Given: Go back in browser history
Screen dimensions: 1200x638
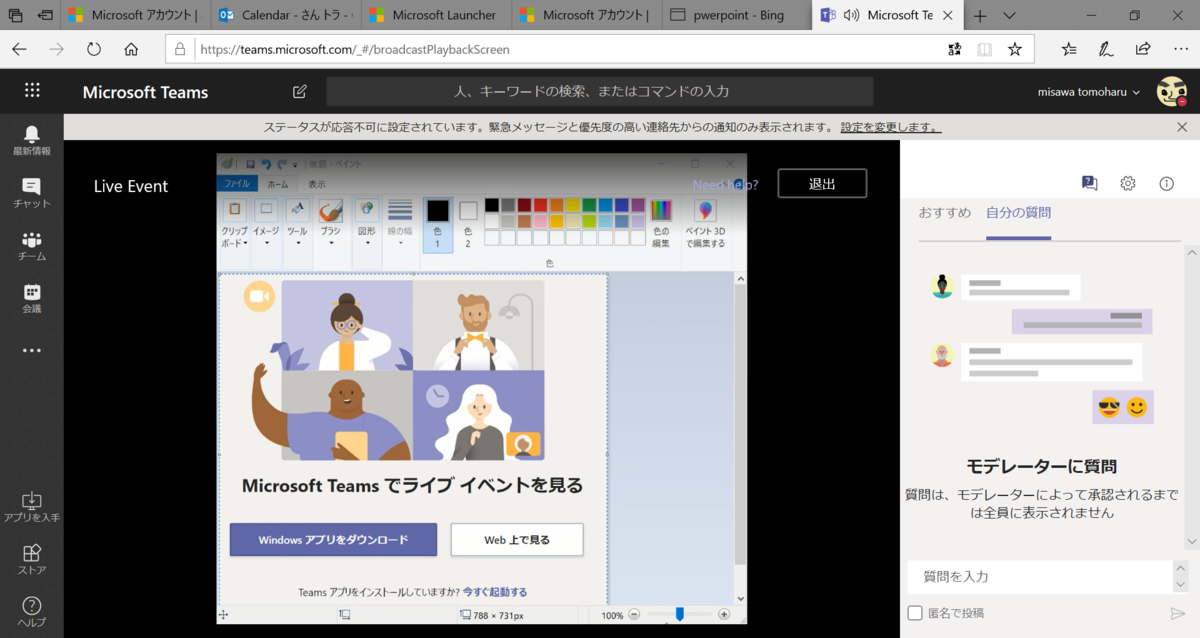Looking at the screenshot, I should pos(19,48).
